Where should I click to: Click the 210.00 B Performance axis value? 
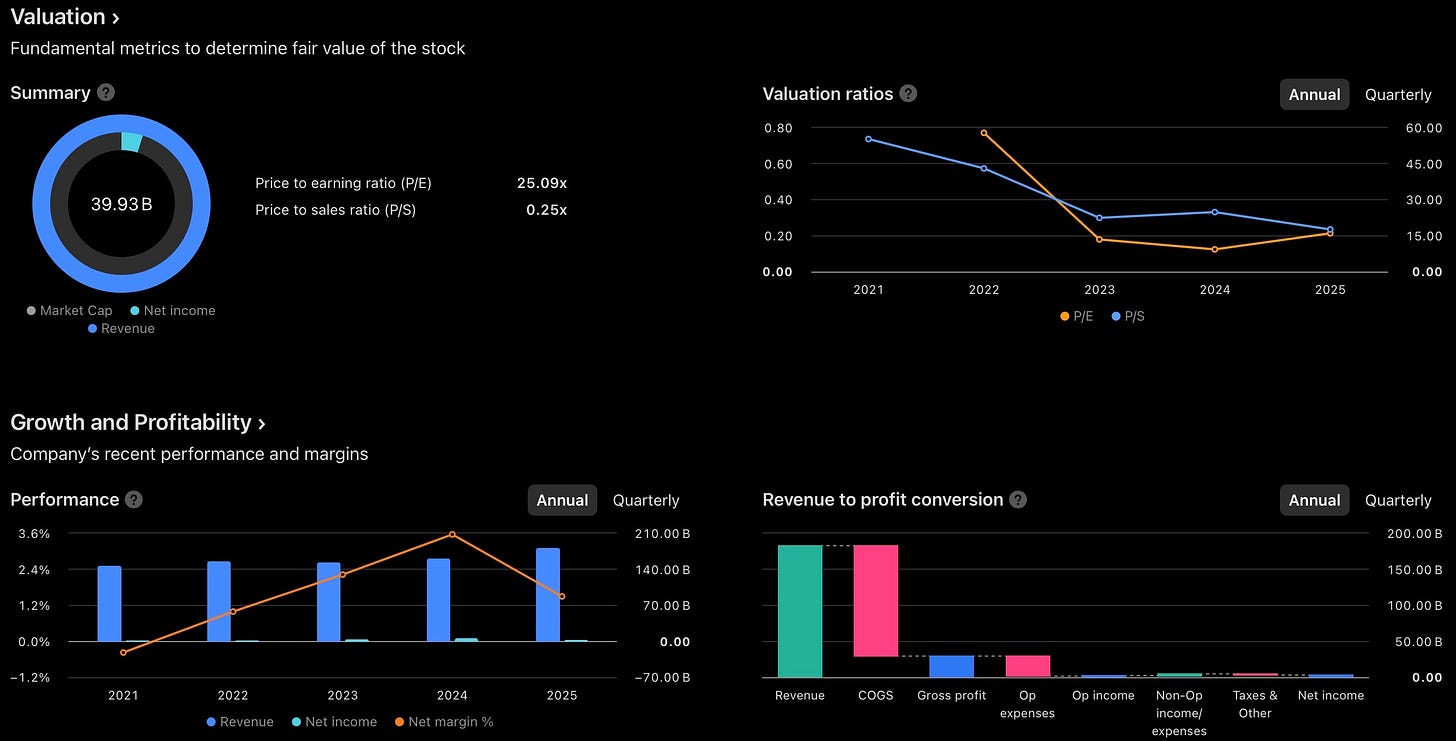[x=661, y=534]
